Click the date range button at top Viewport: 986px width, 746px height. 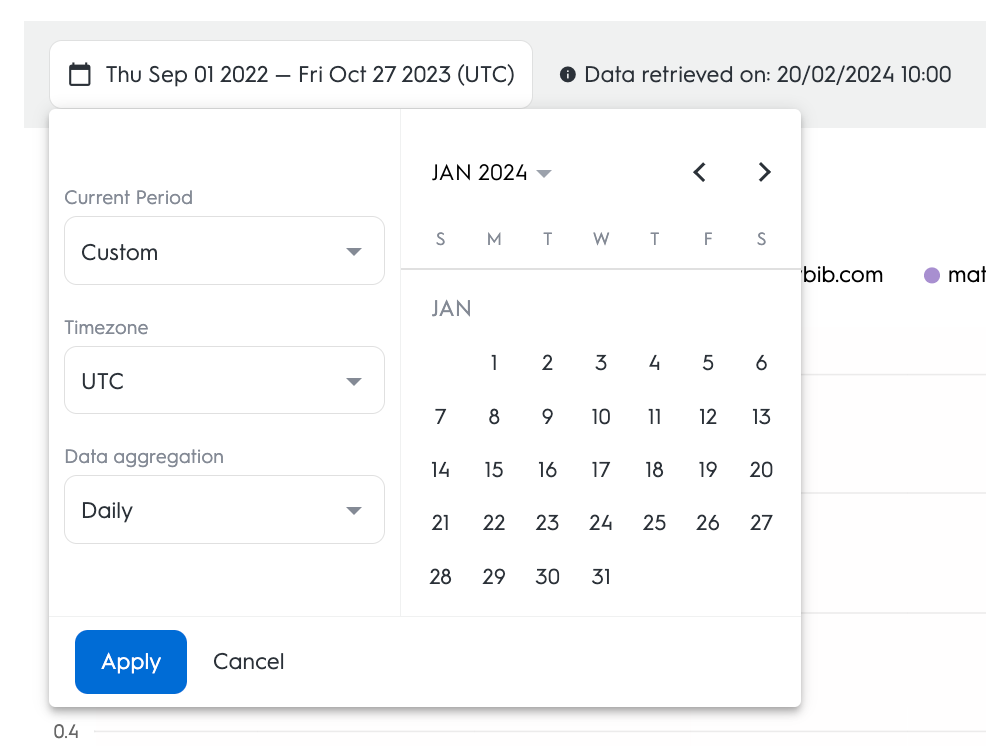point(291,74)
